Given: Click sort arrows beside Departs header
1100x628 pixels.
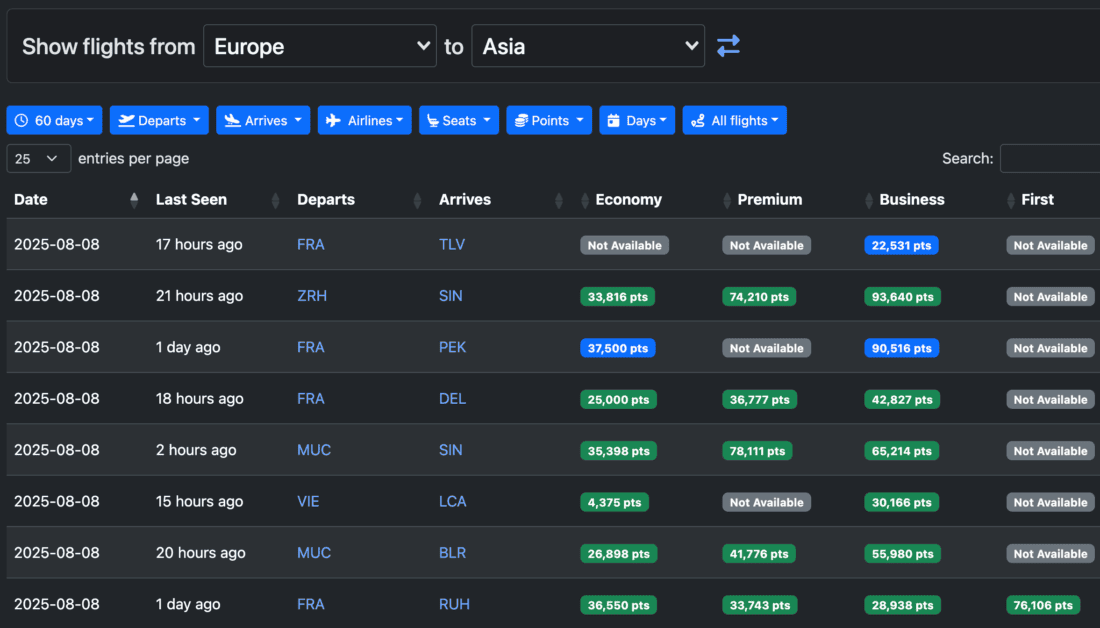Looking at the screenshot, I should pyautogui.click(x=418, y=200).
